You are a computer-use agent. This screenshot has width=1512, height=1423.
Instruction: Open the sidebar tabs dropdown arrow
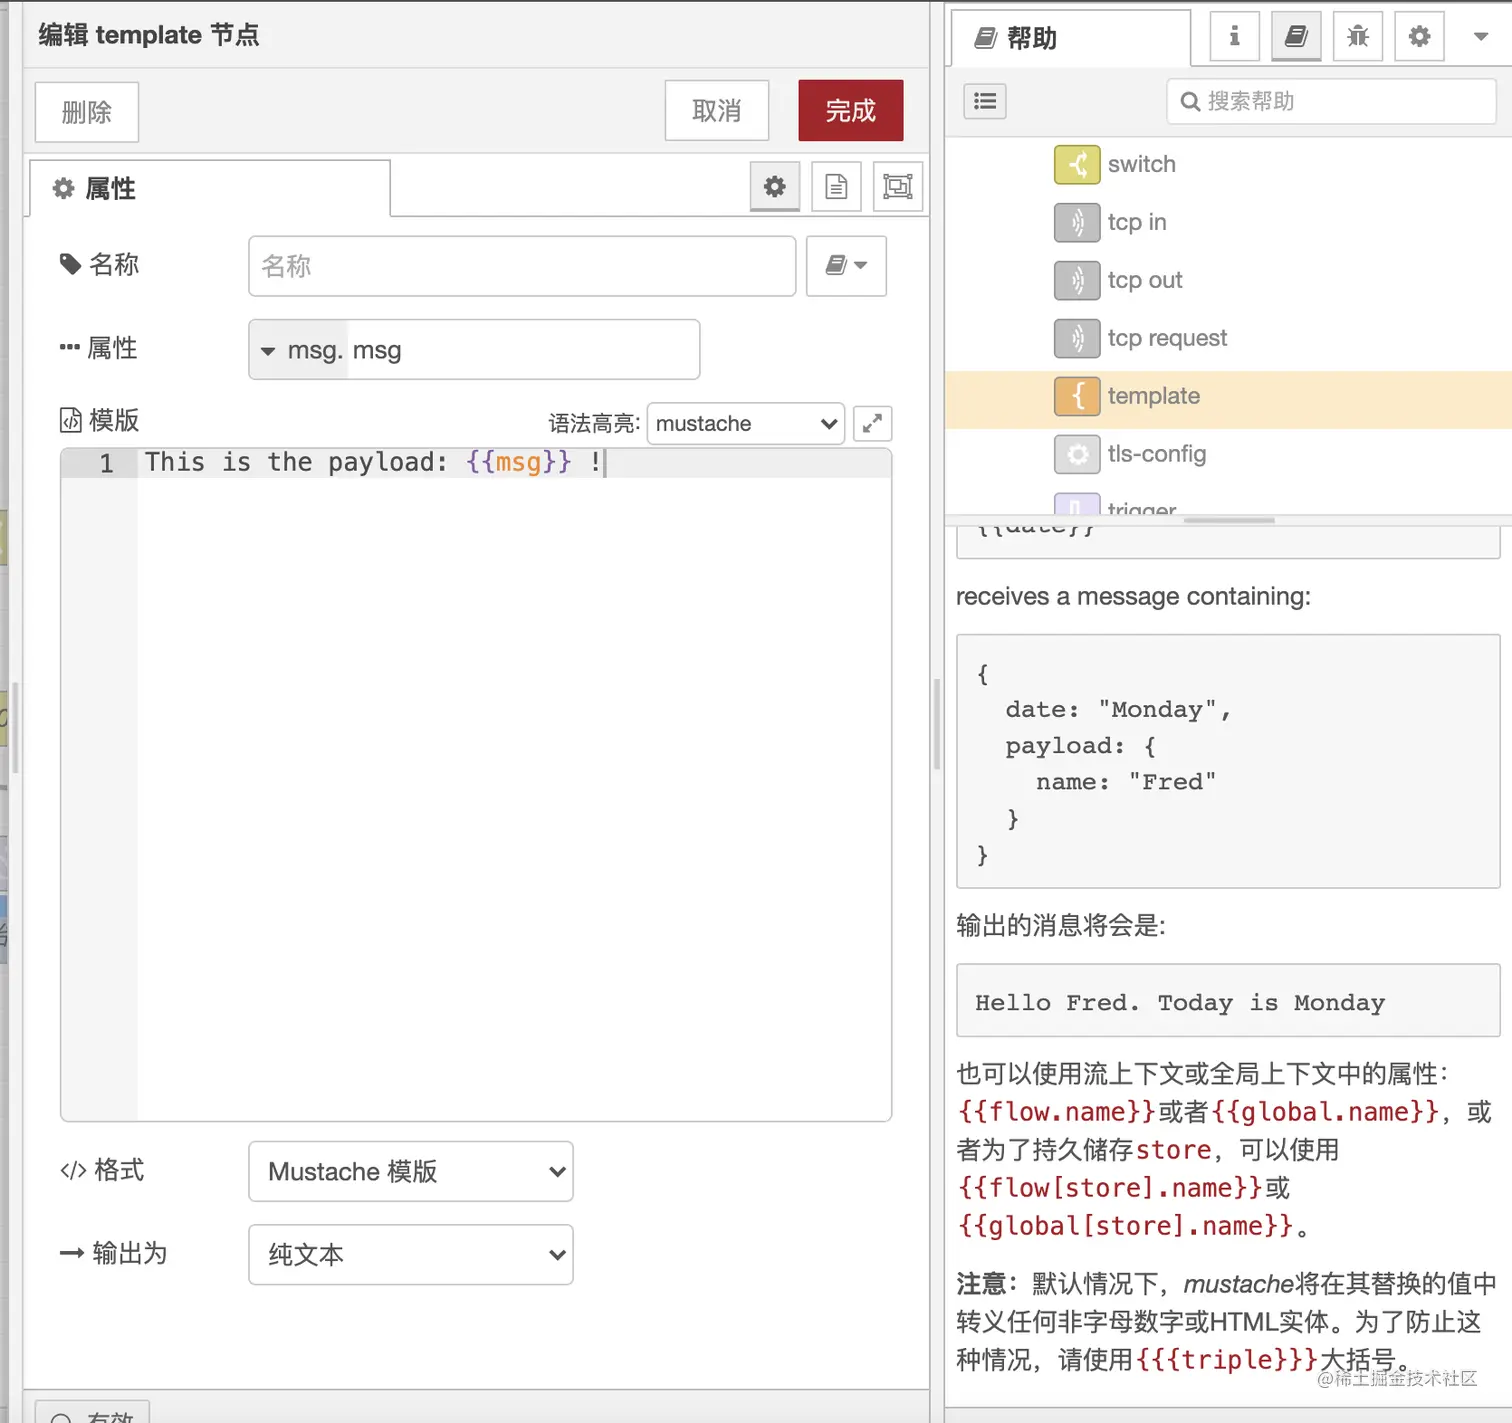point(1481,37)
